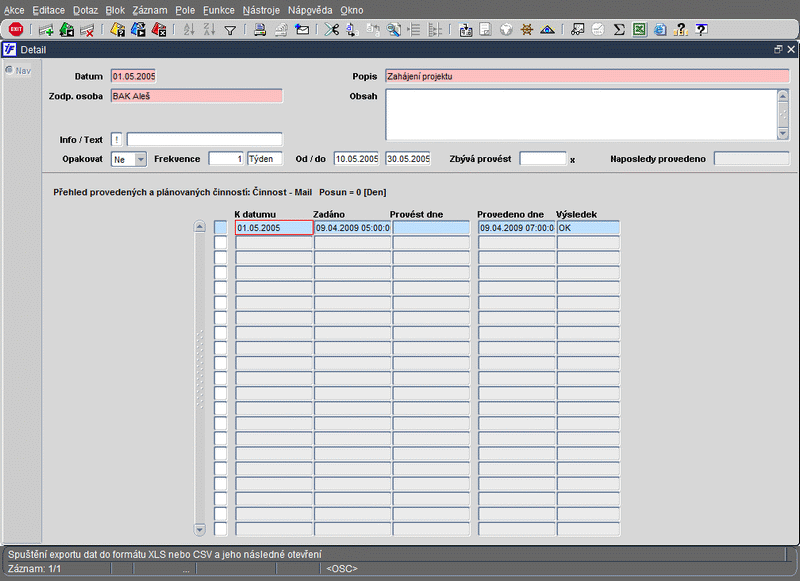The image size is (800, 581).
Task: Click the do date field 30.05.2005
Action: click(x=408, y=159)
